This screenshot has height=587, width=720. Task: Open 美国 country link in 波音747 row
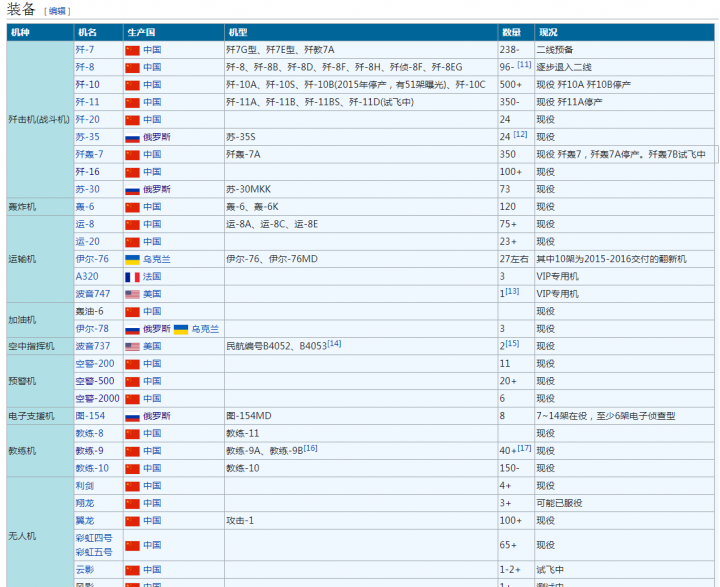pyautogui.click(x=152, y=294)
